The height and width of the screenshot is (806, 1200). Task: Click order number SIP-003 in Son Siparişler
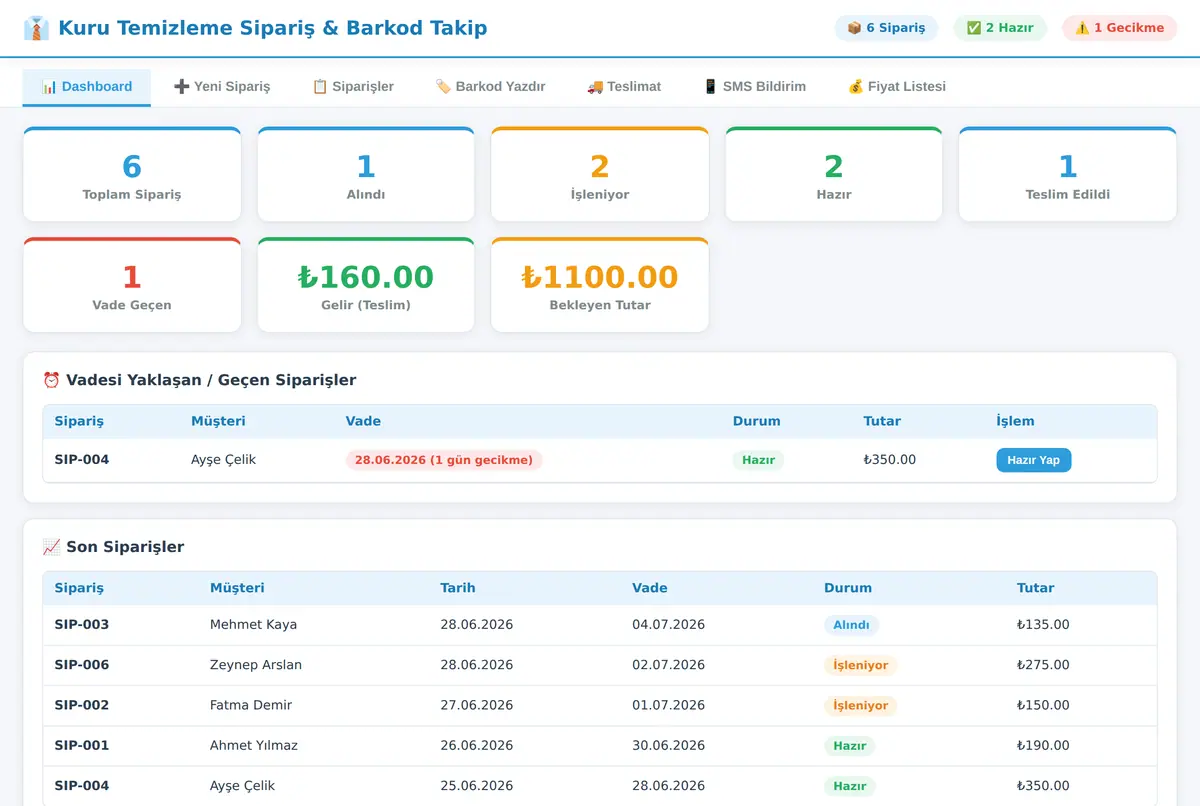(82, 625)
